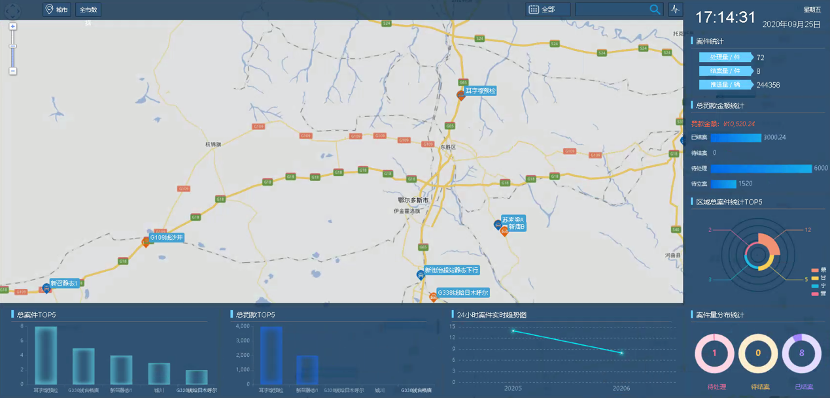Click the blue marker near bottom-left map label
Image resolution: width=830 pixels, height=398 pixels.
[47, 288]
